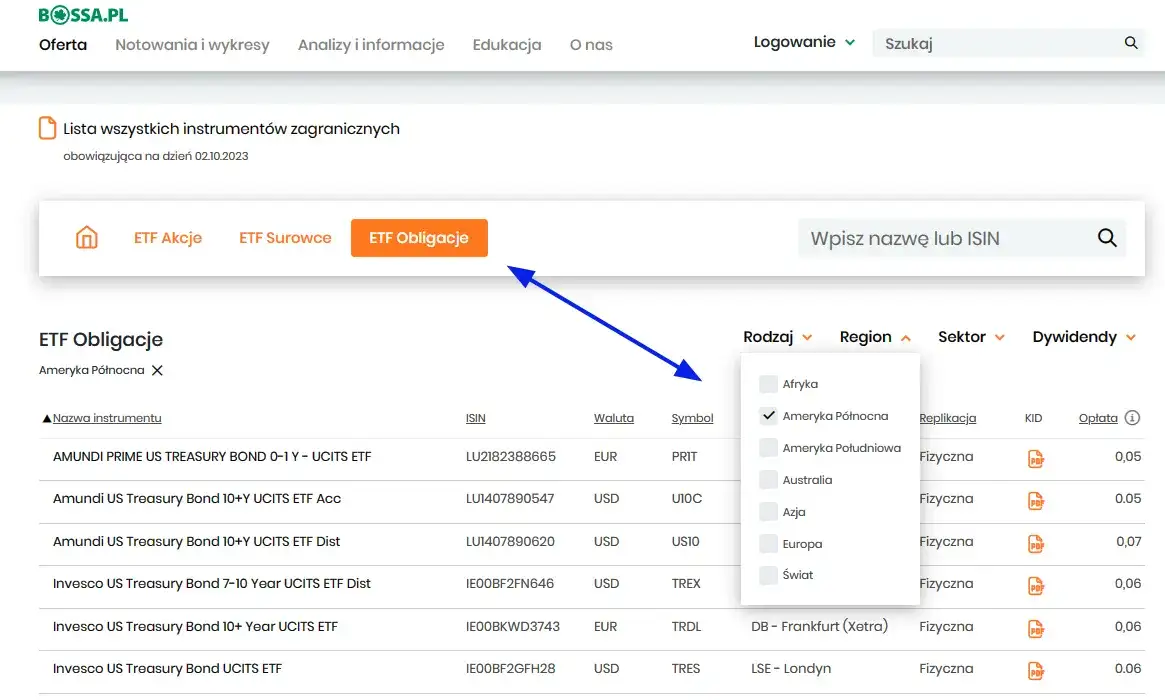Open the KID PDF for AMUNDI PRIME US TREASURY
The height and width of the screenshot is (700, 1165).
pyautogui.click(x=1036, y=458)
